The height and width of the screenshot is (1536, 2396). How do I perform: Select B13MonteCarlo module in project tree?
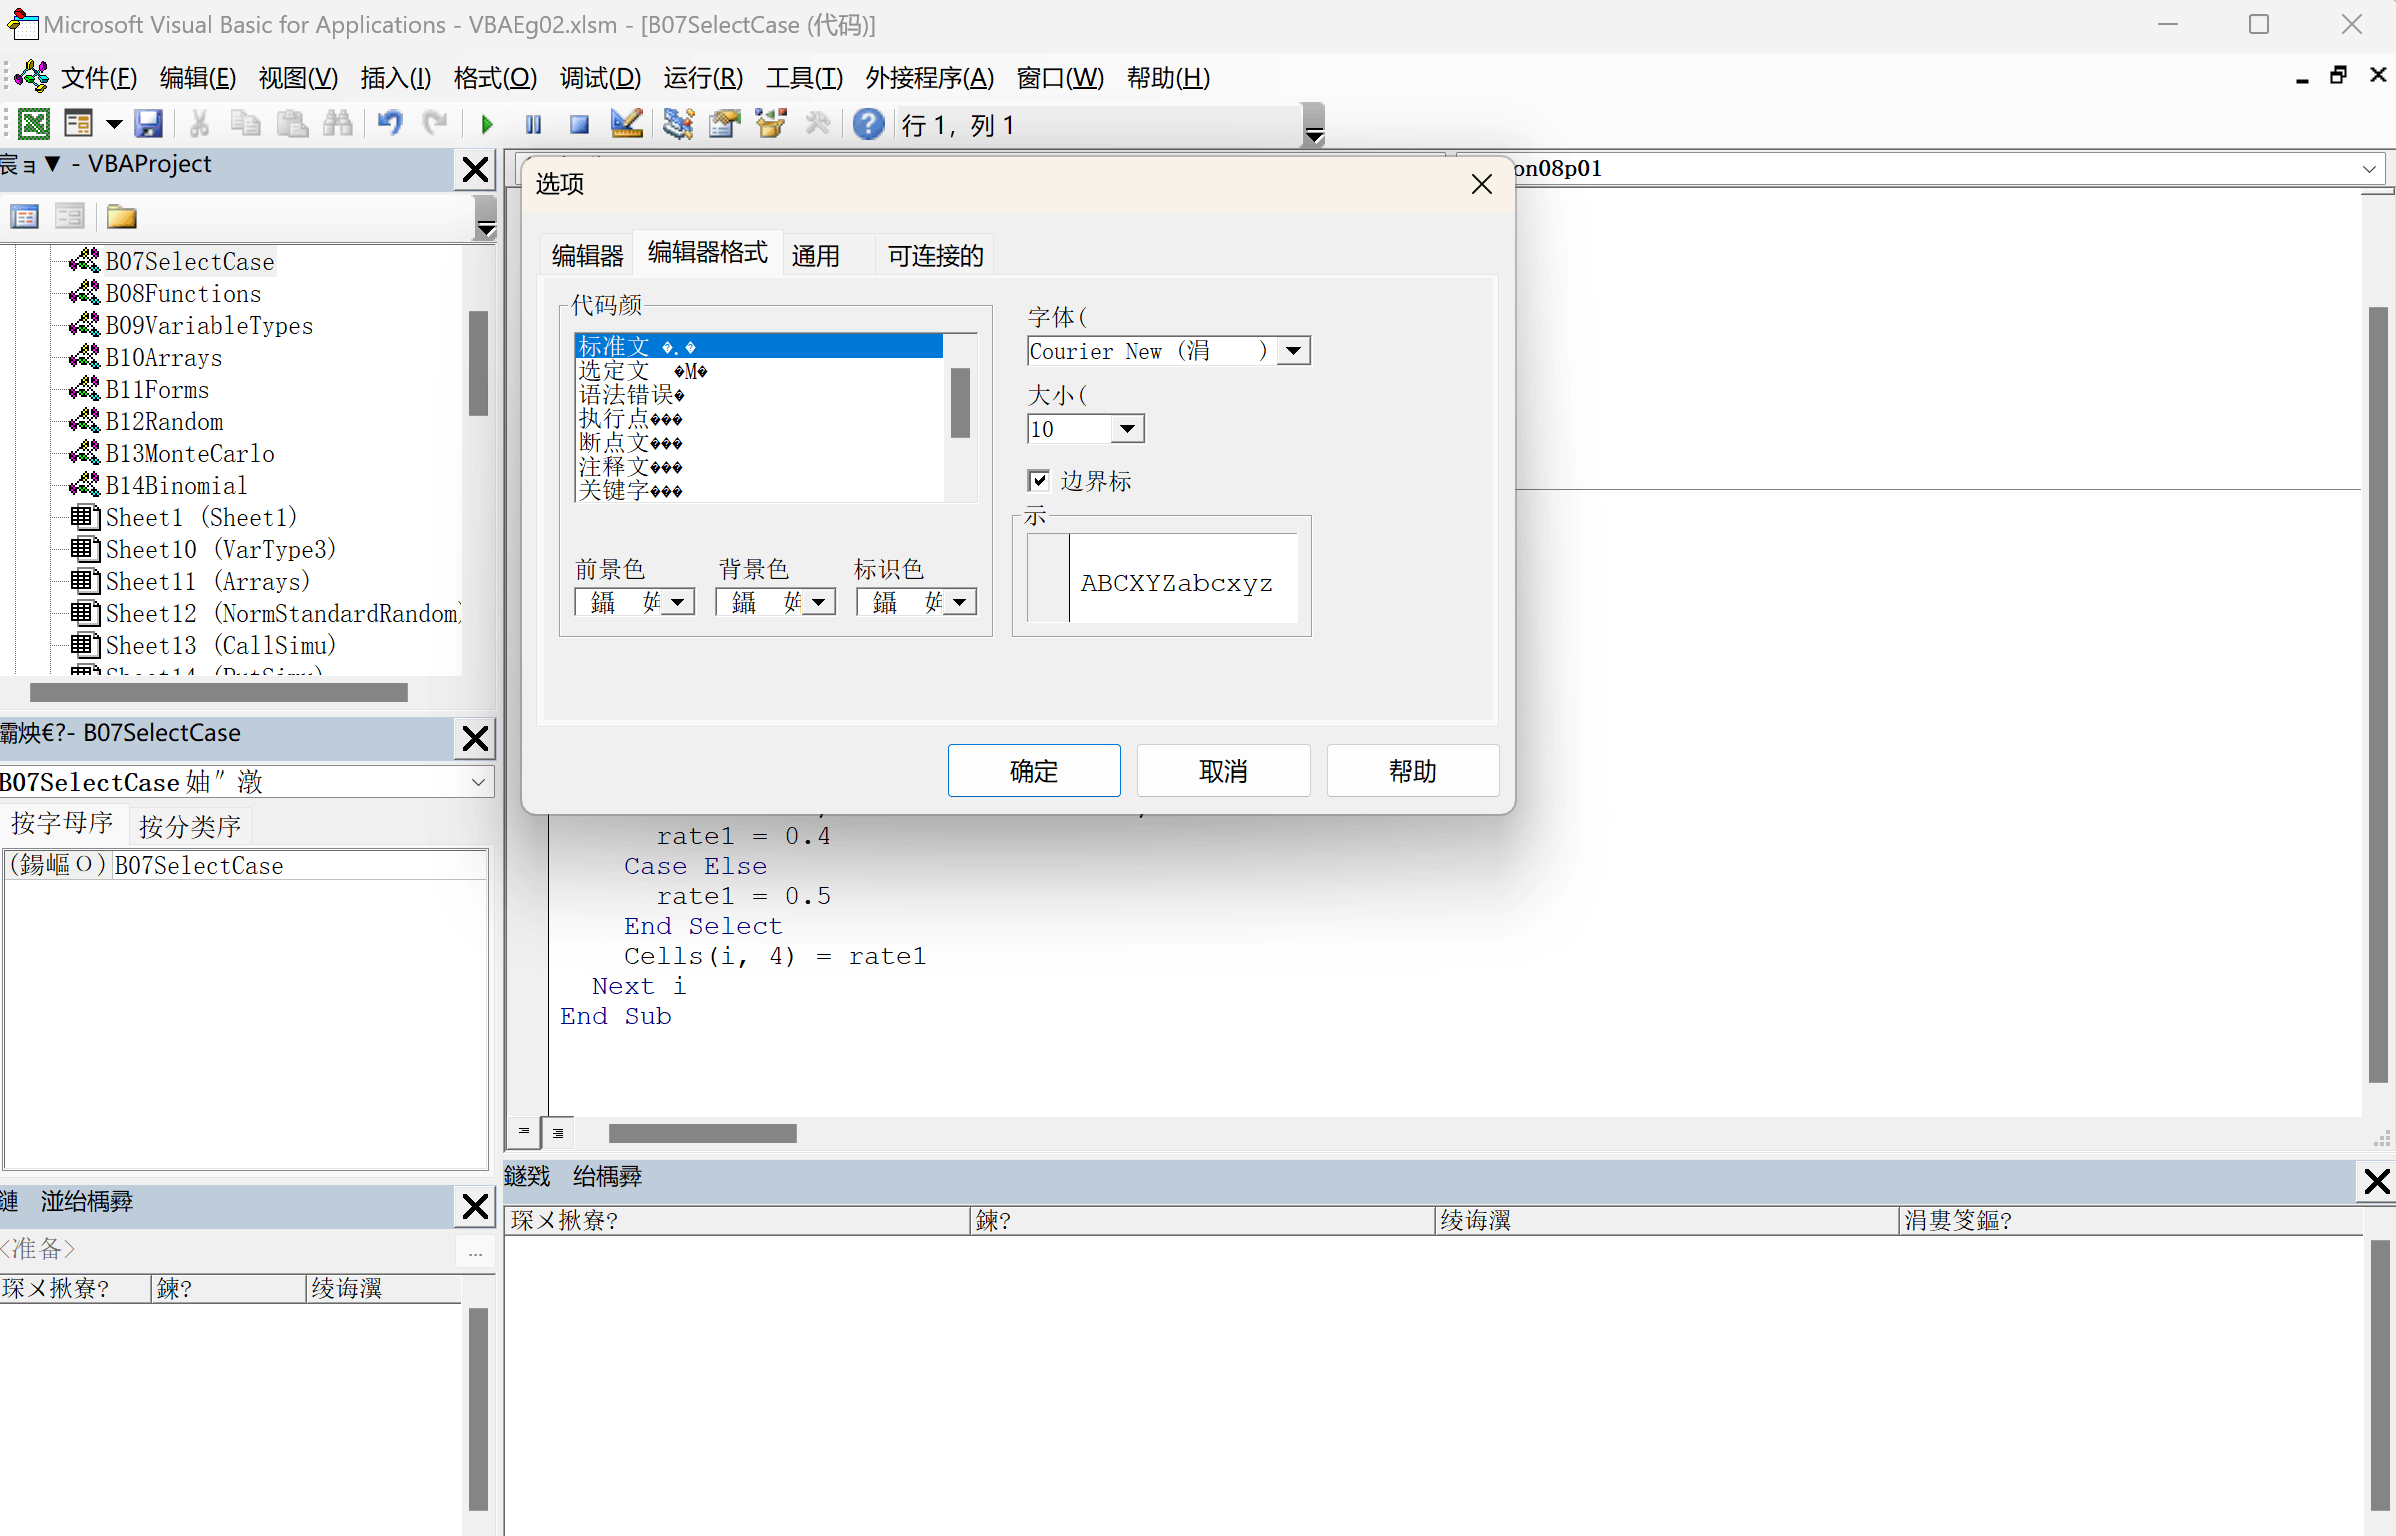point(189,454)
